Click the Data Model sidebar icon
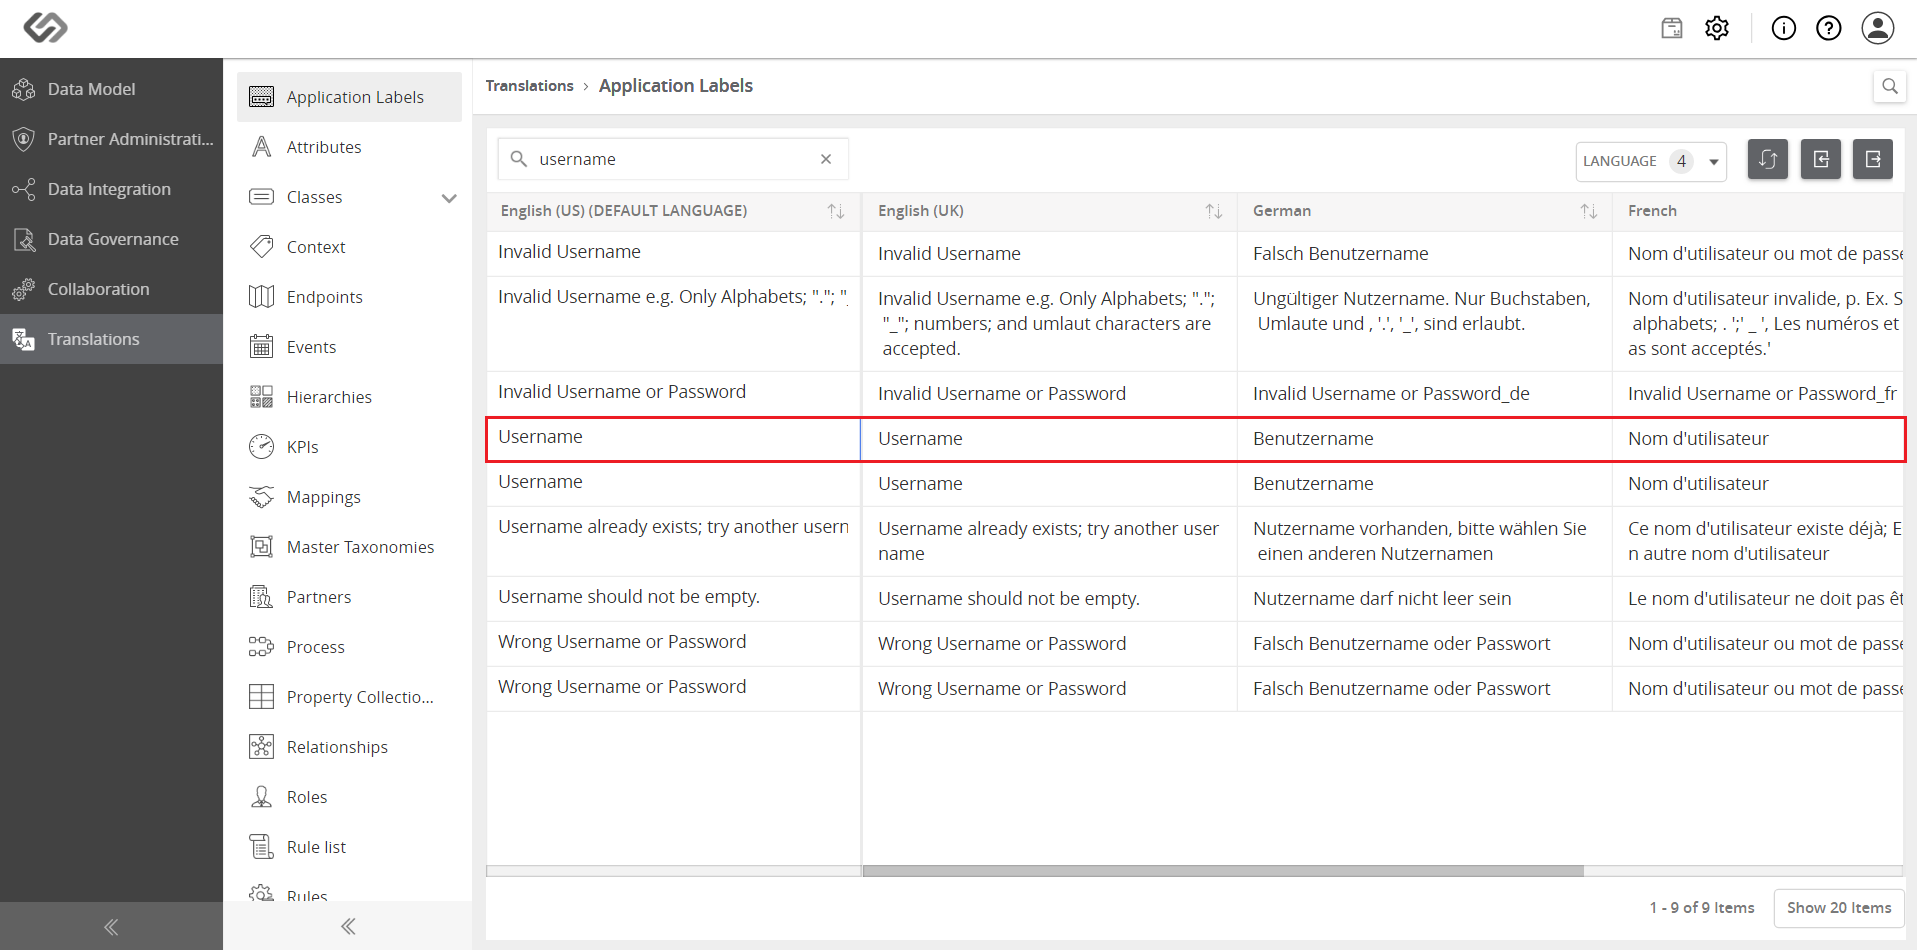 coord(24,89)
